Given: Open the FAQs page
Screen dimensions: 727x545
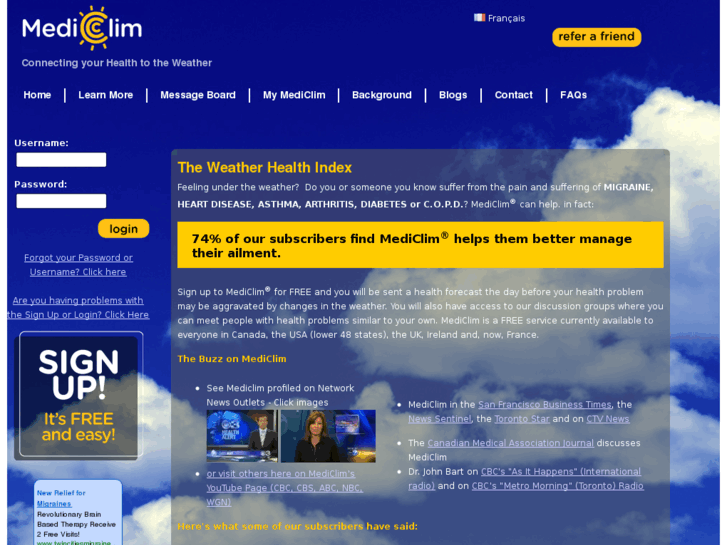Looking at the screenshot, I should (574, 95).
